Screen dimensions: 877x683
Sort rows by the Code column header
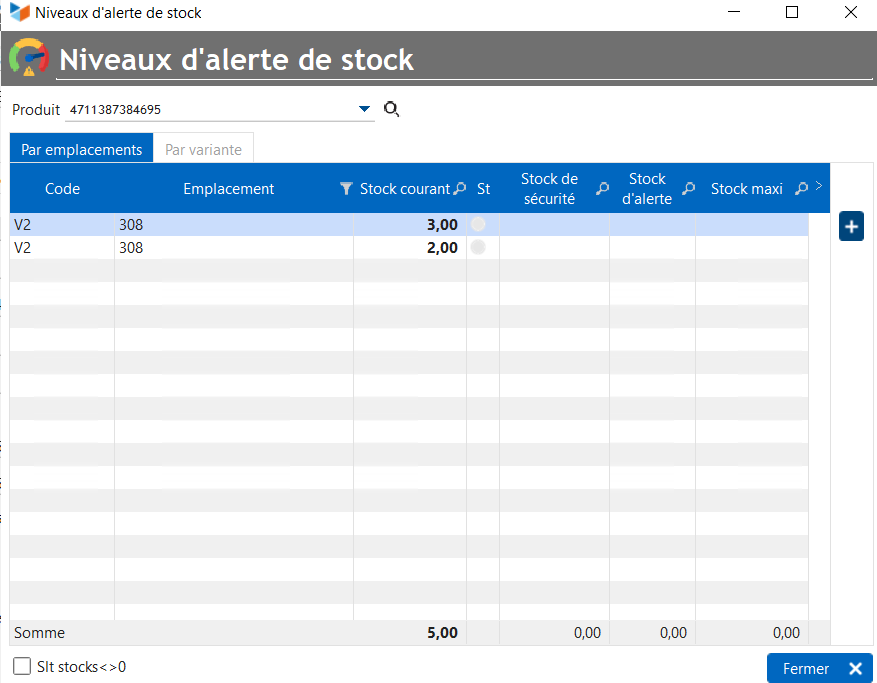tap(62, 188)
